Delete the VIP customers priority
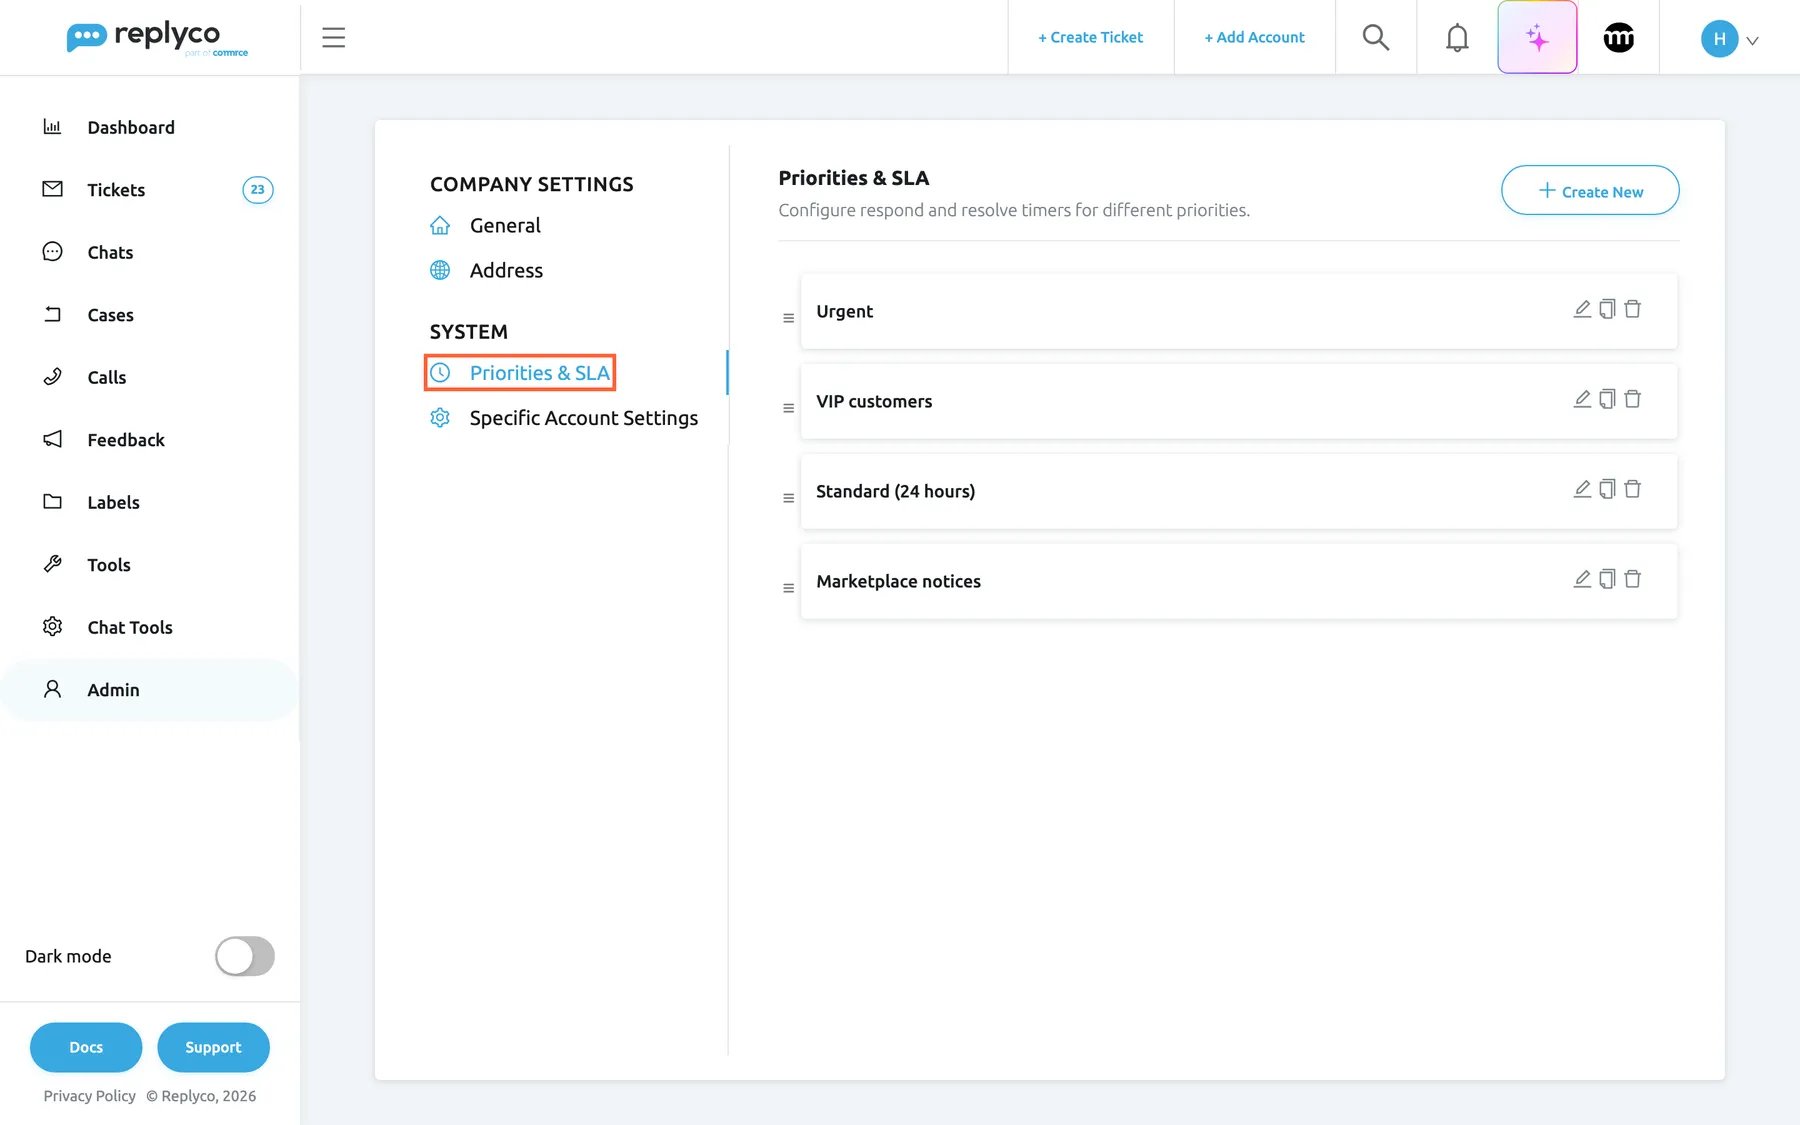1800x1125 pixels. pos(1633,399)
